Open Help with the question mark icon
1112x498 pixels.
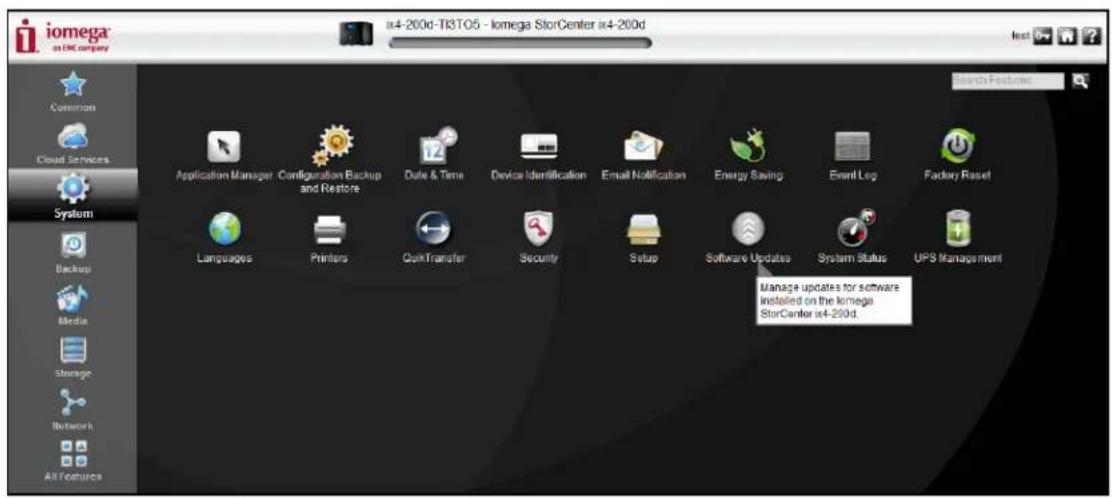1089,35
